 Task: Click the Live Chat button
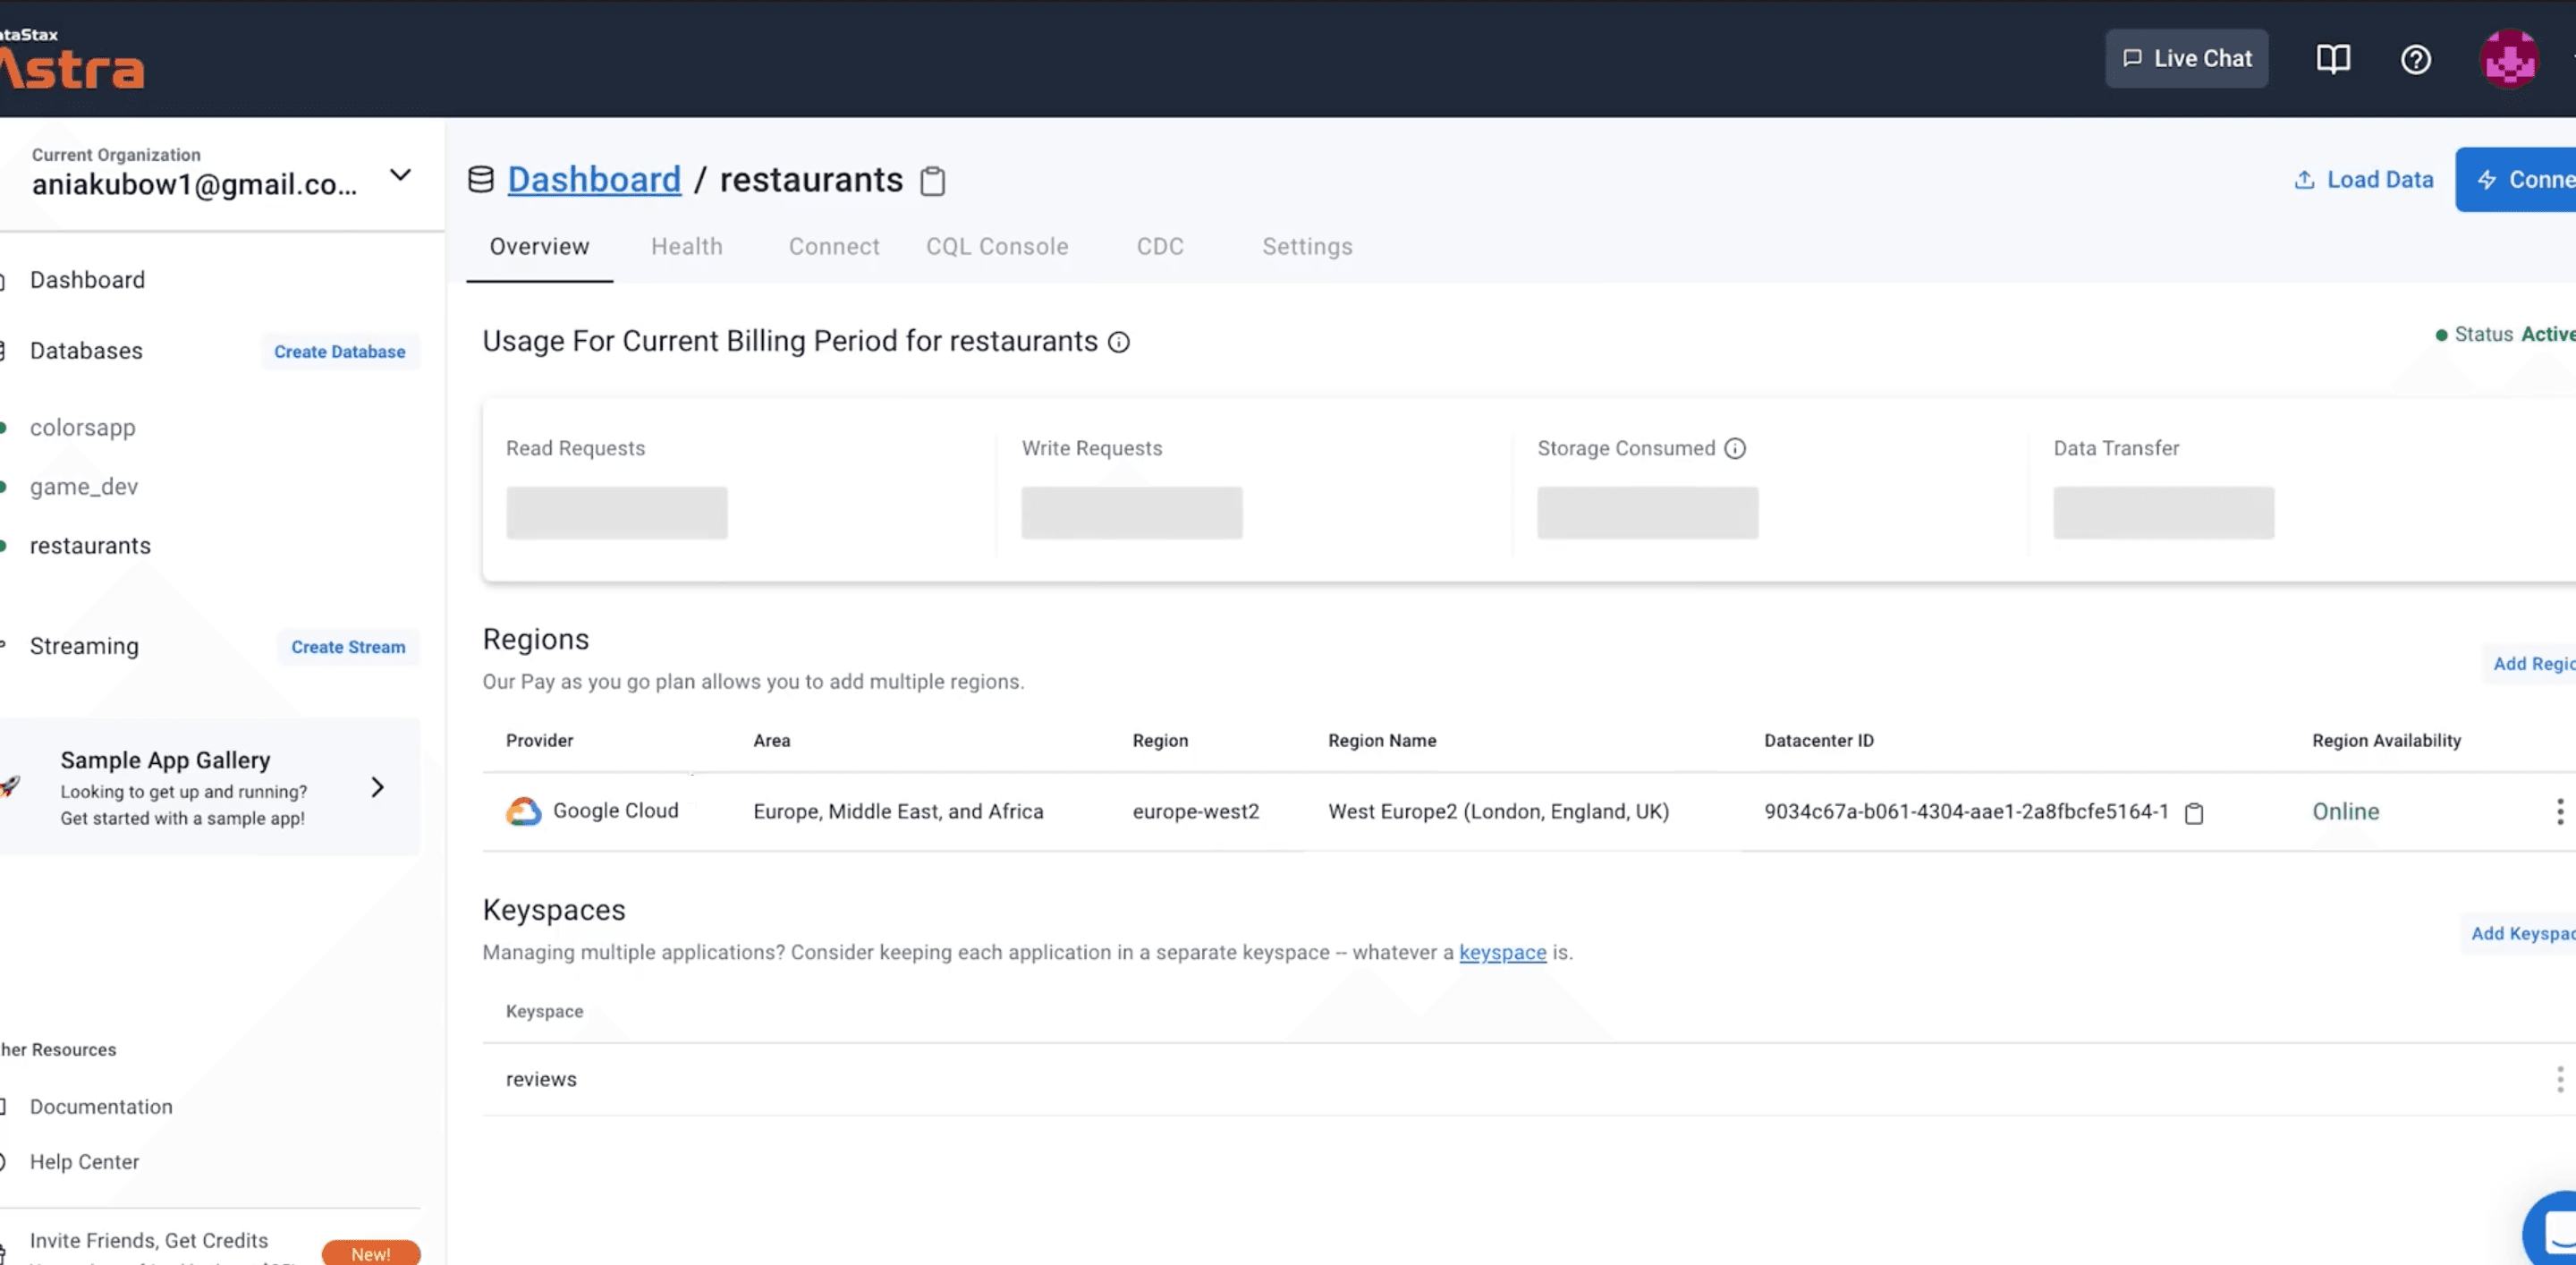coord(2187,59)
